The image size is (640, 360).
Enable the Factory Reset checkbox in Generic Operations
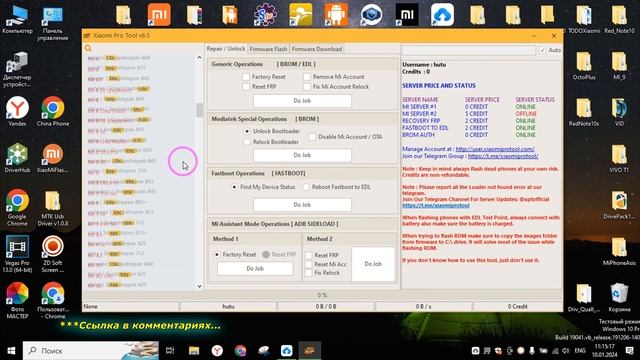[x=246, y=77]
